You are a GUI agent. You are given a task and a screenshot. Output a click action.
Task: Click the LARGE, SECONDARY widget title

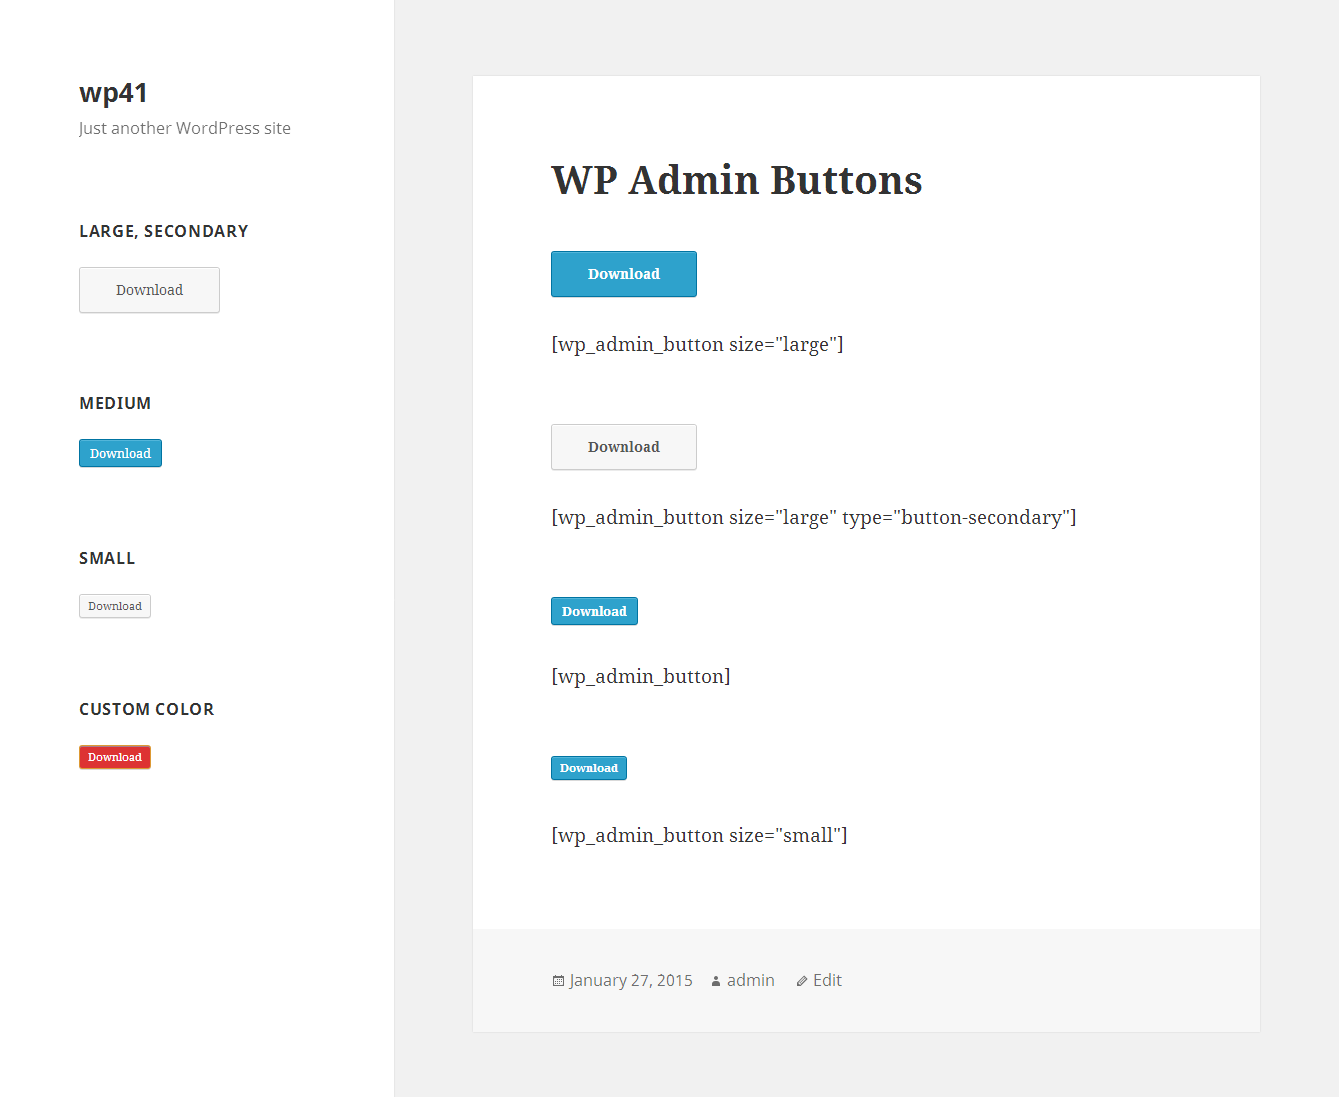(164, 231)
